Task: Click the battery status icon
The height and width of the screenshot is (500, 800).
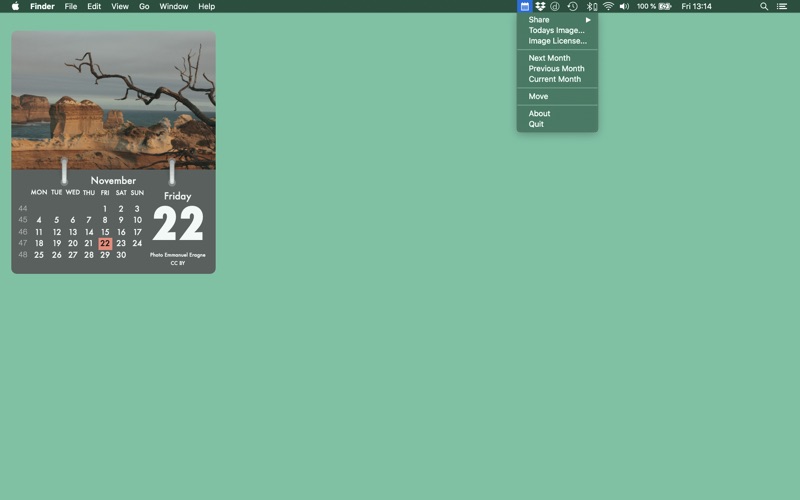Action: [x=665, y=6]
